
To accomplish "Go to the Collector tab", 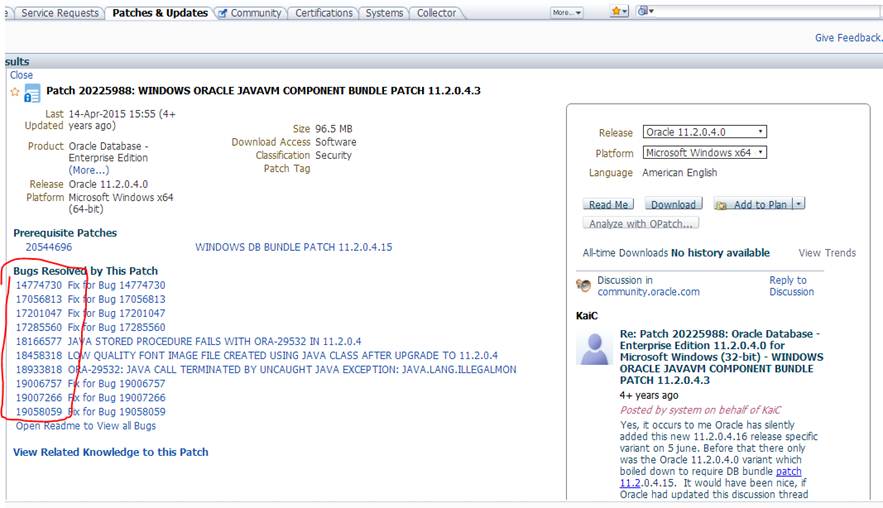I will pos(436,13).
